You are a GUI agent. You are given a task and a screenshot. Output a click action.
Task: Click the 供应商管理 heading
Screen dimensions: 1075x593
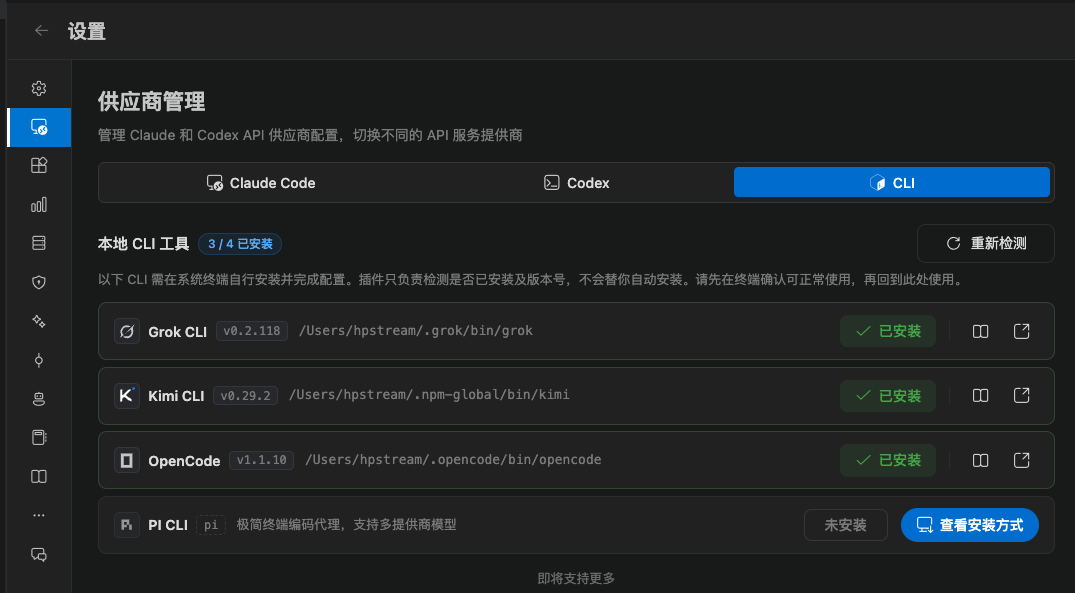(152, 102)
